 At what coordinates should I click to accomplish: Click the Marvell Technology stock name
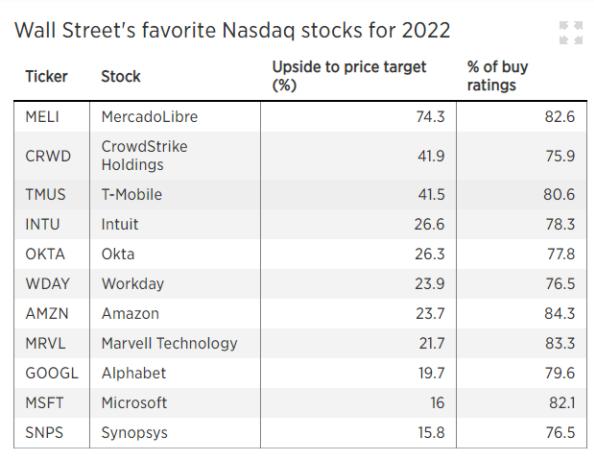[169, 344]
